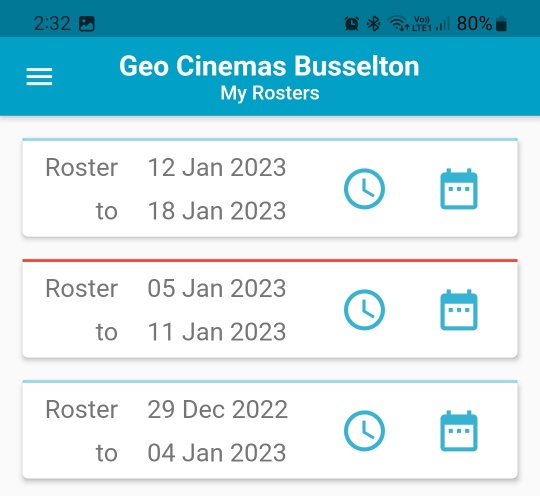Open clock icon for 05 Jan 2023 roster

(364, 310)
